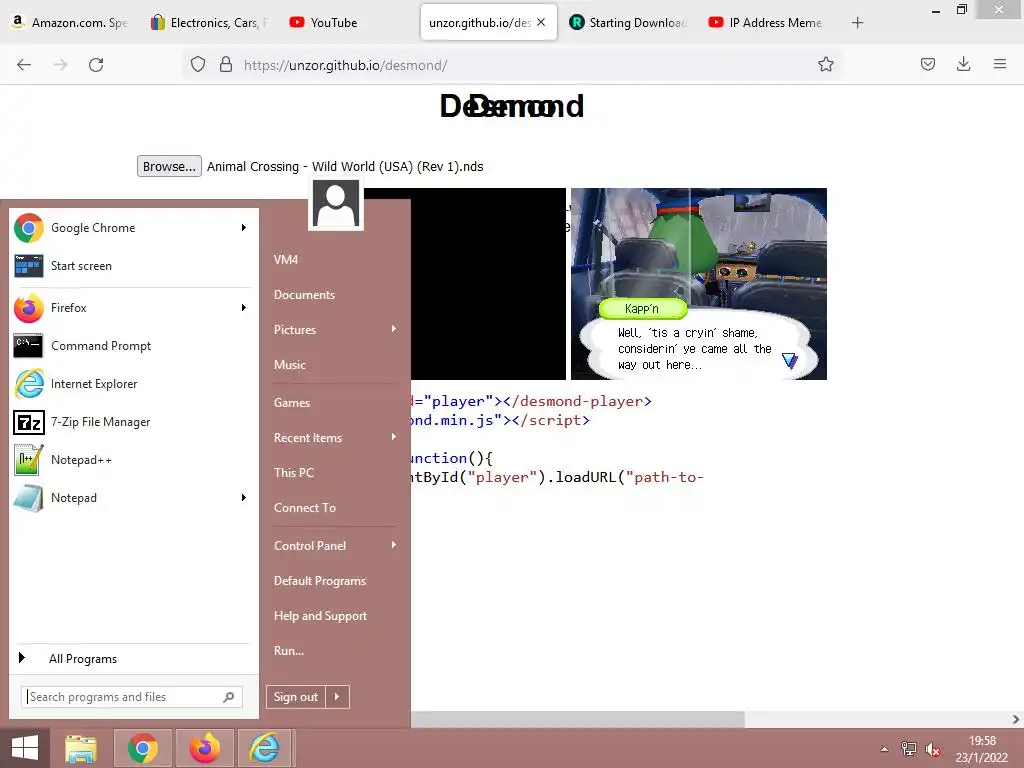Image resolution: width=1024 pixels, height=768 pixels.
Task: Click the Sign out button
Action: point(296,697)
